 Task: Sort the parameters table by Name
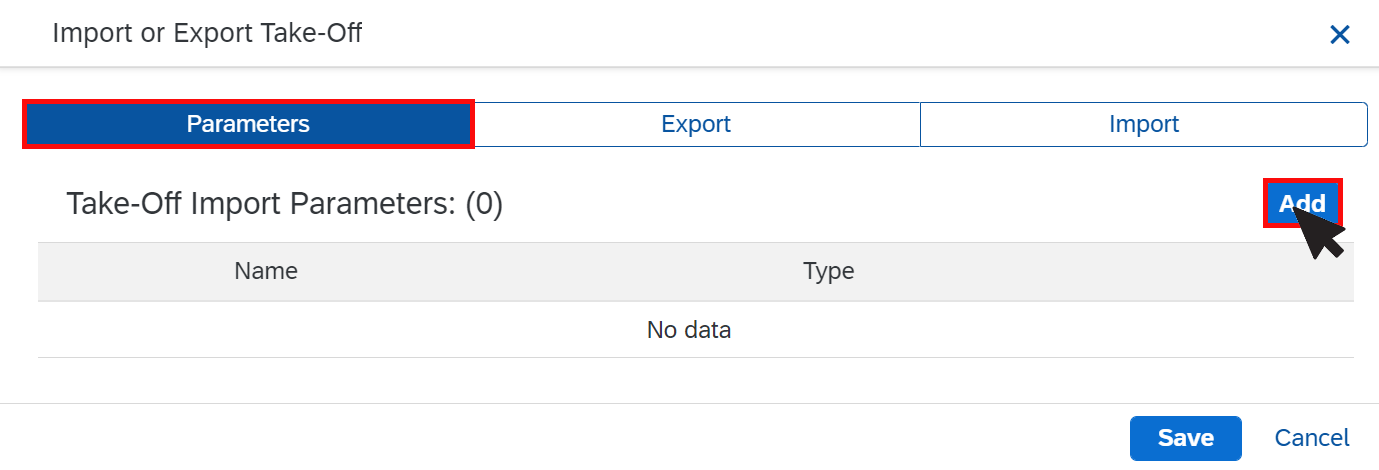[x=266, y=271]
